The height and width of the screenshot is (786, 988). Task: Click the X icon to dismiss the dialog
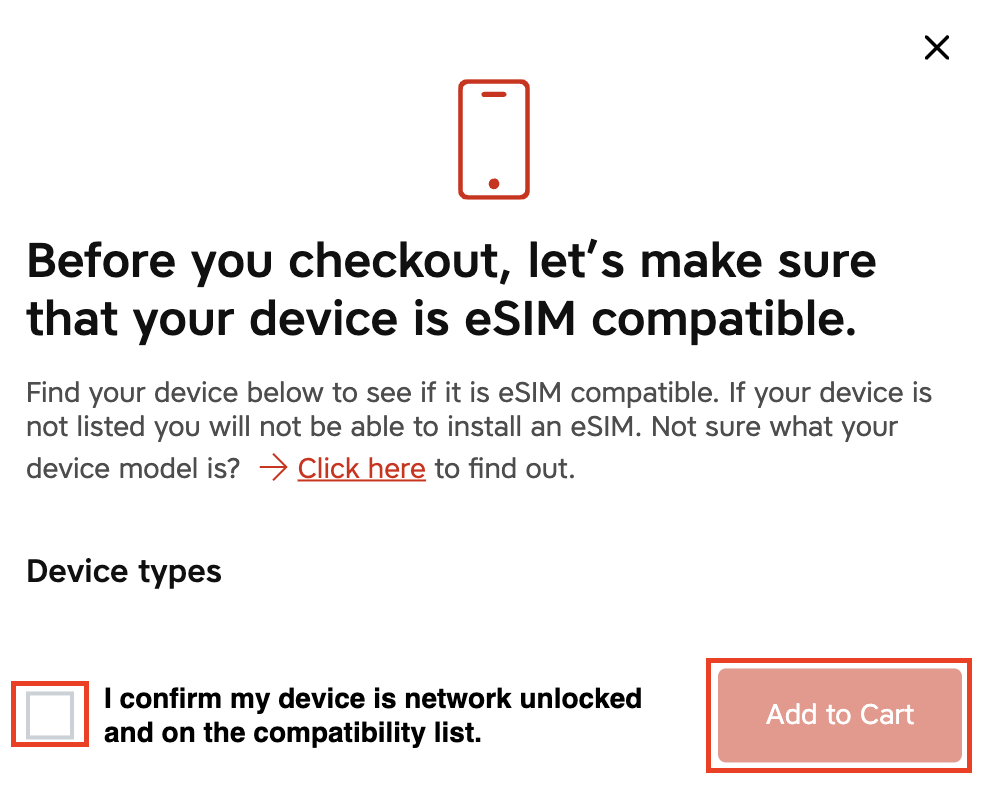936,47
